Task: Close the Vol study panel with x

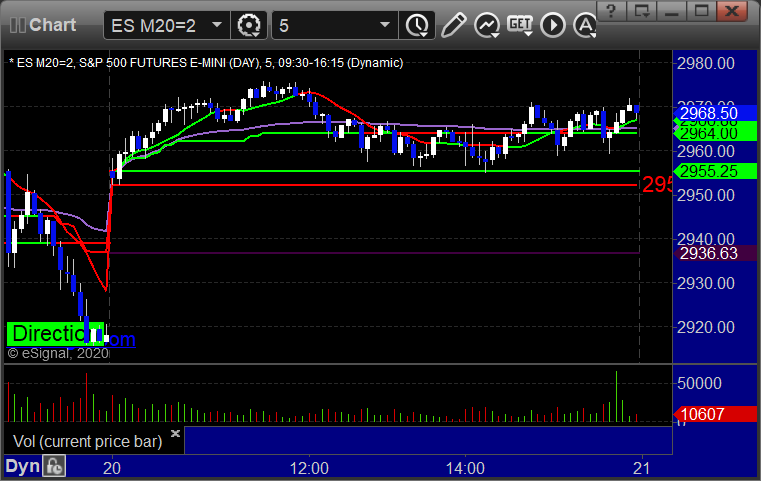Action: (175, 433)
